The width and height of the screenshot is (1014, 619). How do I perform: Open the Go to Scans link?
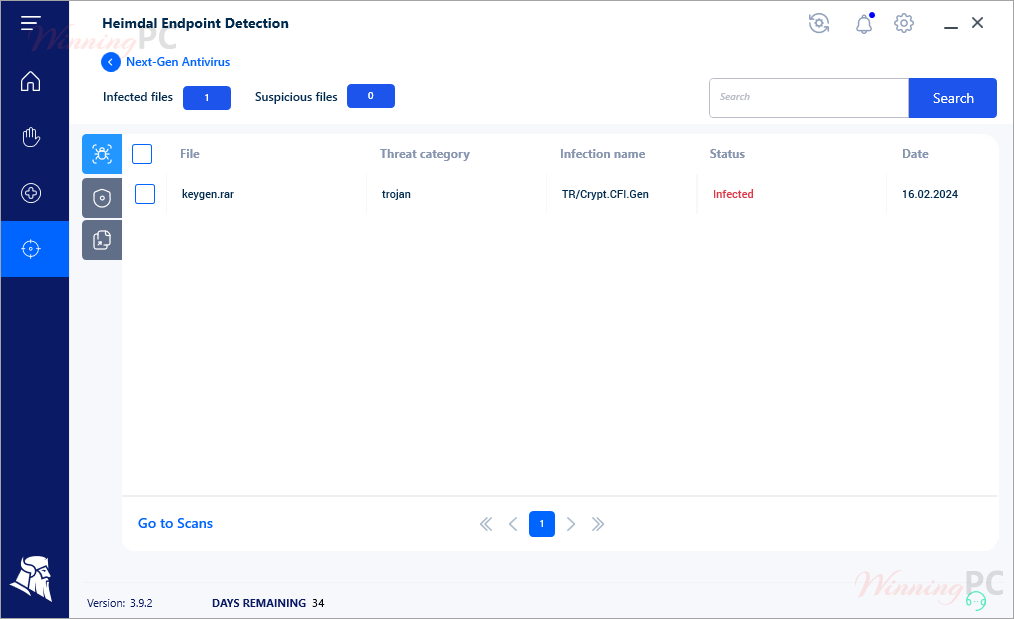pos(175,523)
